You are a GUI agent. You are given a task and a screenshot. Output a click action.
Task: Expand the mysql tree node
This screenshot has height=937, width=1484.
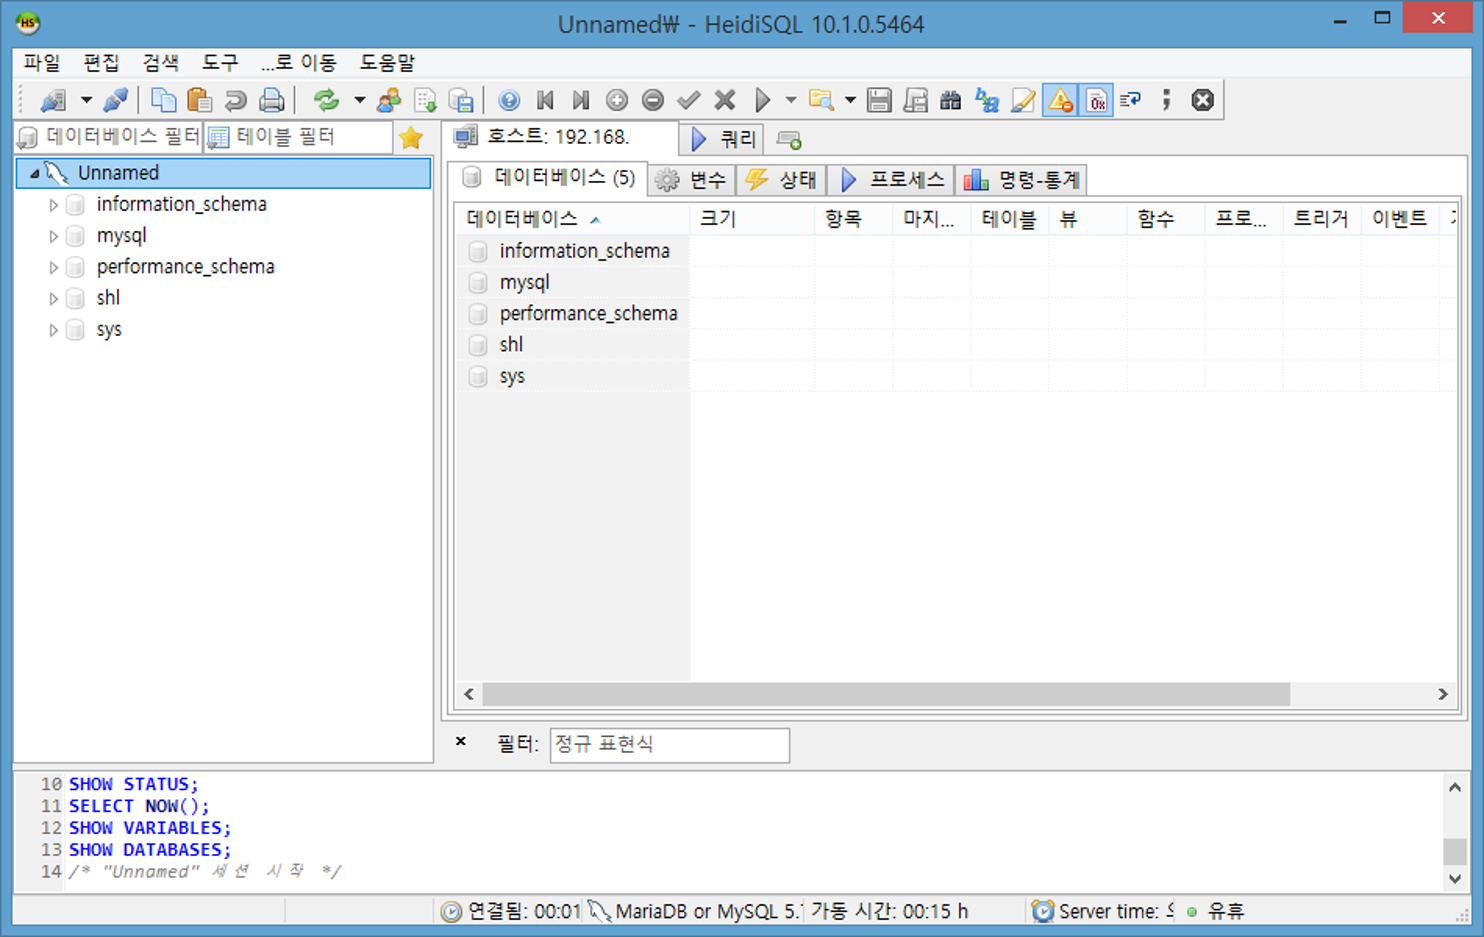[x=54, y=236]
